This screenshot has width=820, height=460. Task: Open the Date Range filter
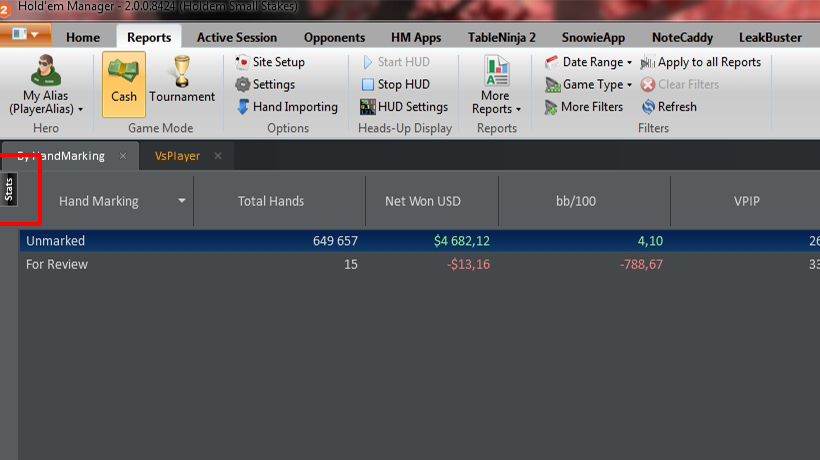pyautogui.click(x=588, y=62)
